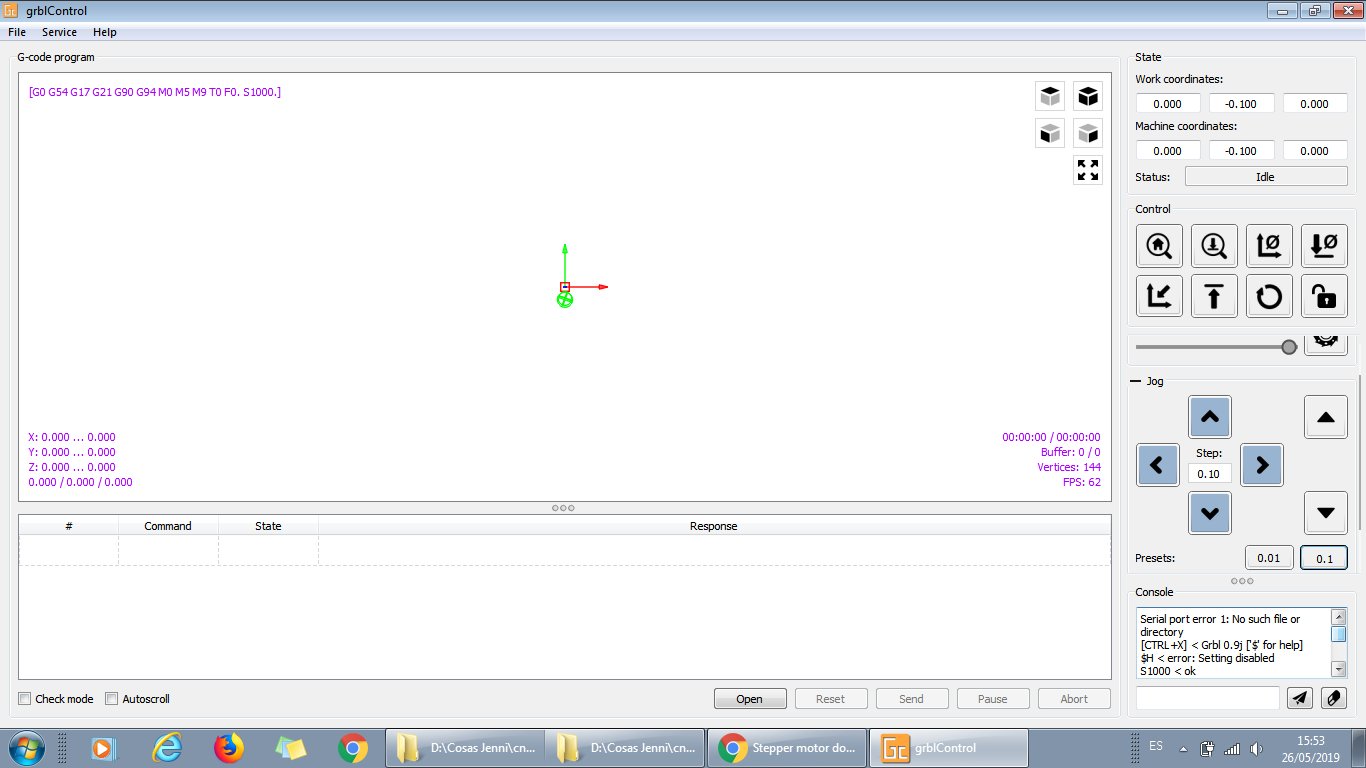This screenshot has height=768, width=1366.
Task: Click the splitter dots between visualizer and table
Action: tap(563, 508)
